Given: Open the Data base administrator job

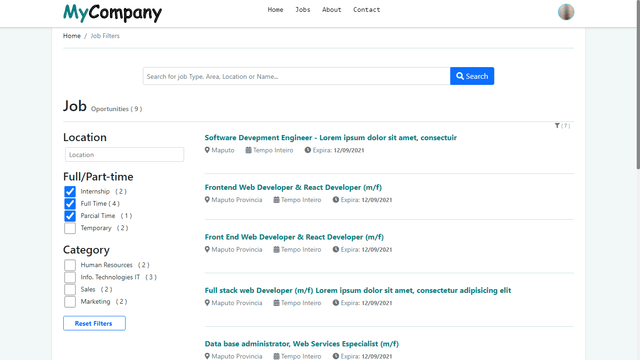Looking at the screenshot, I should tap(302, 344).
